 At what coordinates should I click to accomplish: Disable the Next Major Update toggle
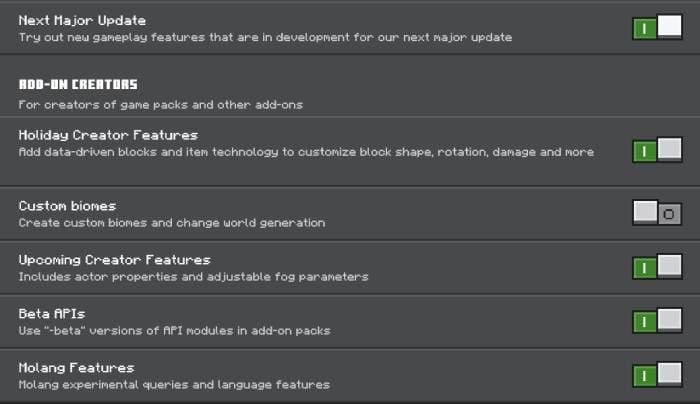point(657,28)
